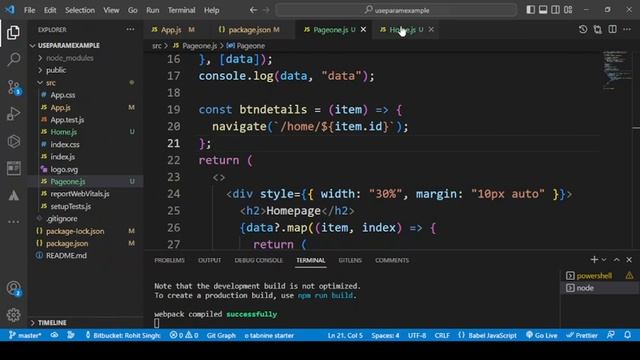The image size is (640, 360).
Task: Click the command center search field
Action: click(x=396, y=10)
